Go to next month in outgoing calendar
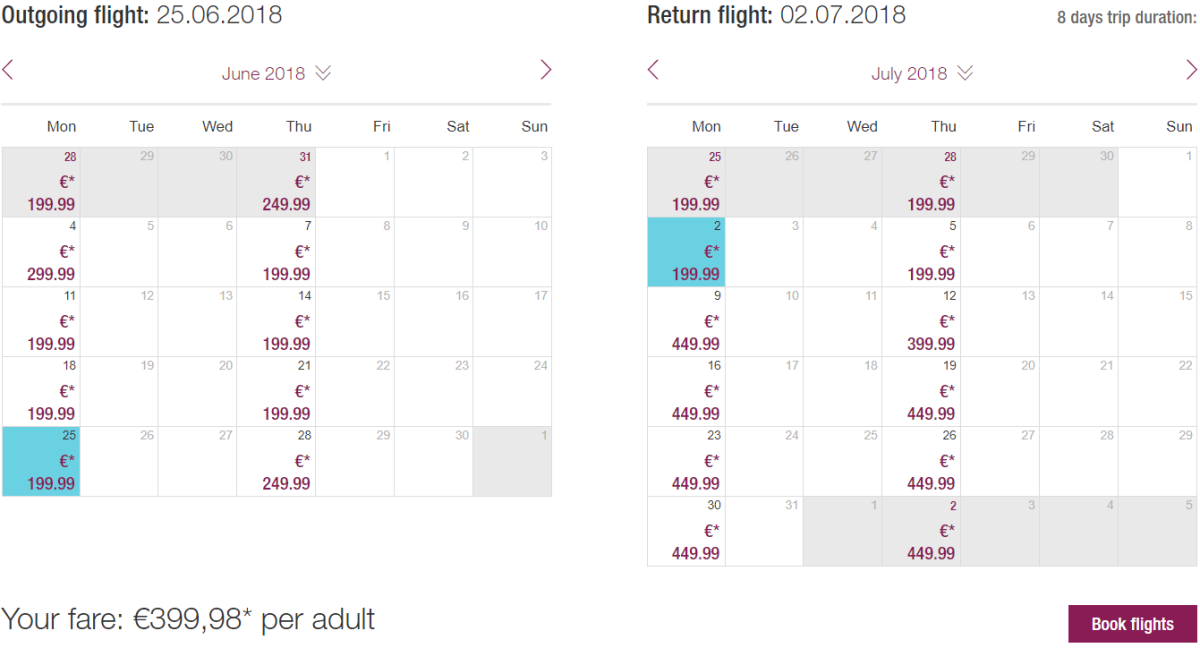Screen dimensions: 1200x648 [545, 70]
